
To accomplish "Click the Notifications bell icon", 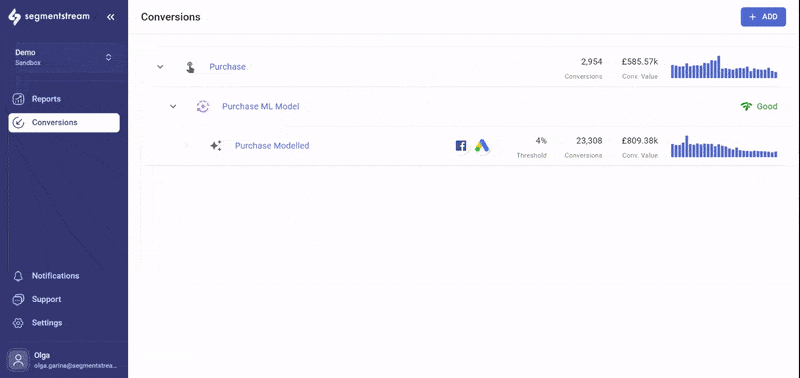I will pos(18,276).
